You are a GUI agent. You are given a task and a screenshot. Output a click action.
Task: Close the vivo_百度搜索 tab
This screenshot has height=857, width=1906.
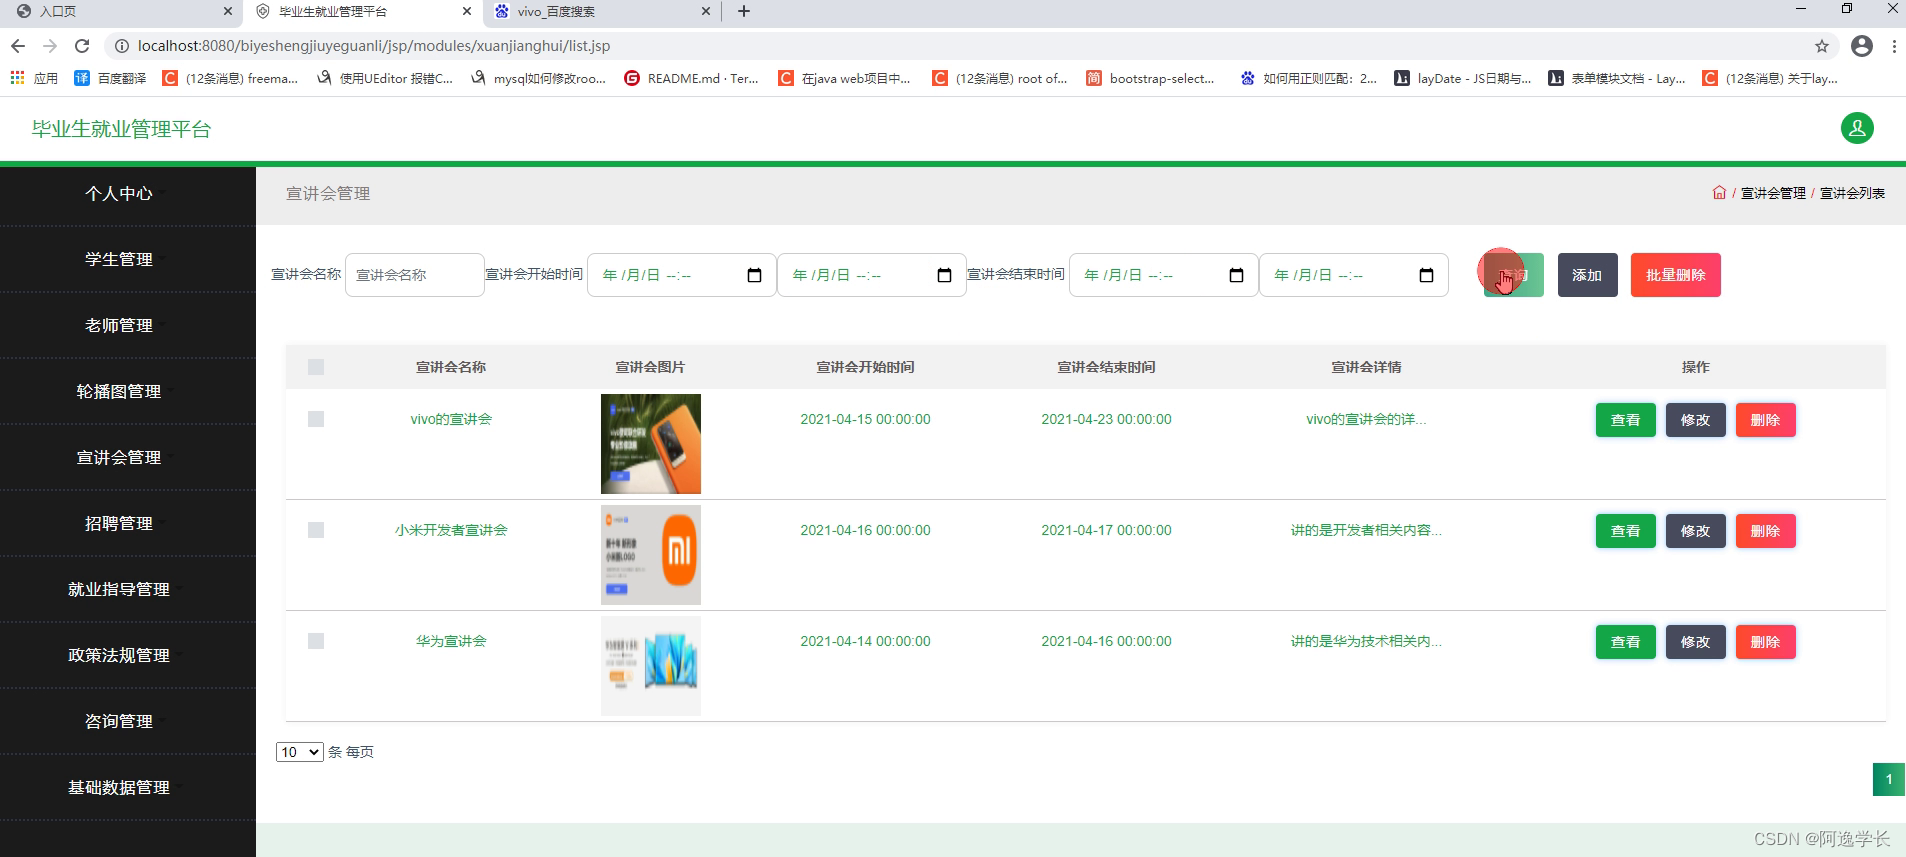point(706,12)
